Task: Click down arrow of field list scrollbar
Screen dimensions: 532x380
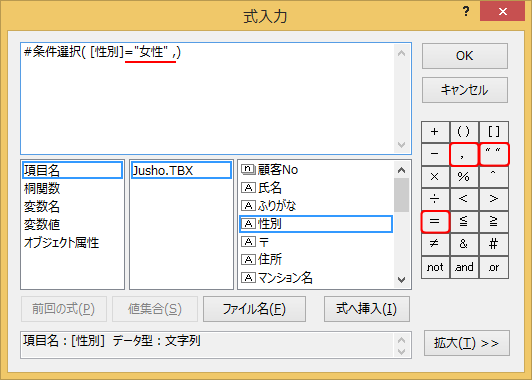Action: [401, 280]
